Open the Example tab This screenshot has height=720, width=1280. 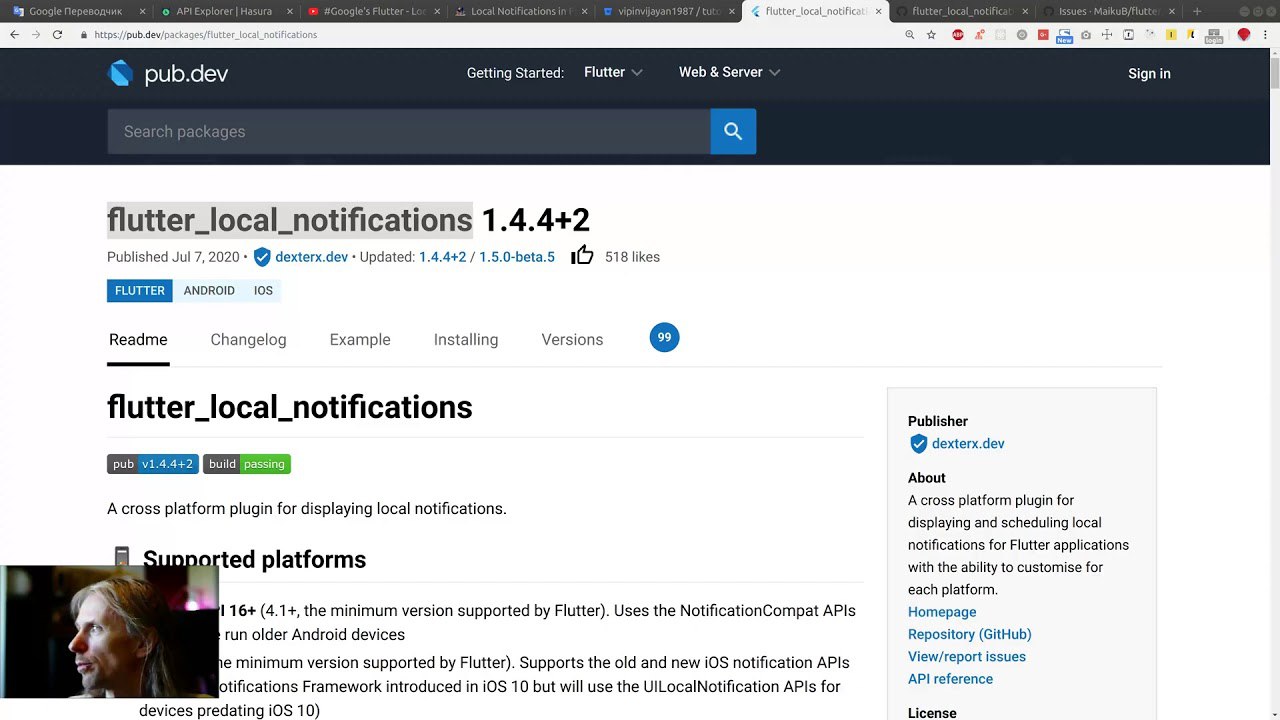pyautogui.click(x=360, y=339)
